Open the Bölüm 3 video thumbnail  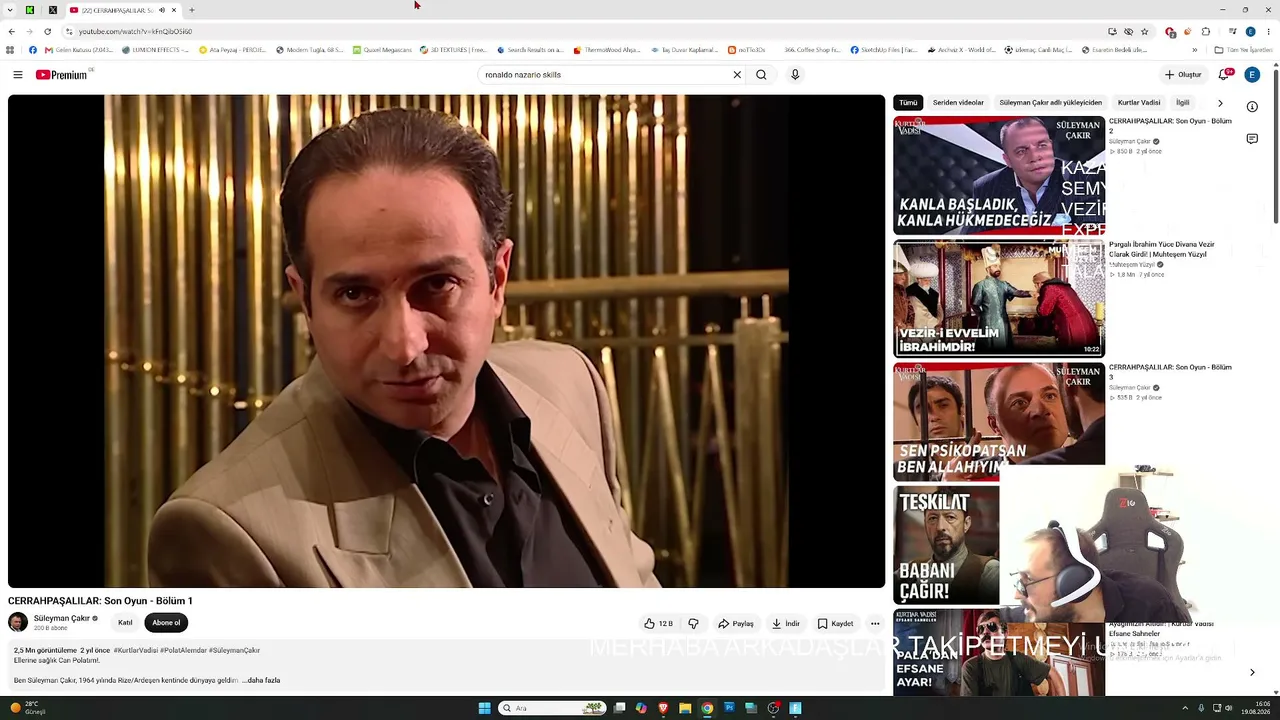[999, 422]
